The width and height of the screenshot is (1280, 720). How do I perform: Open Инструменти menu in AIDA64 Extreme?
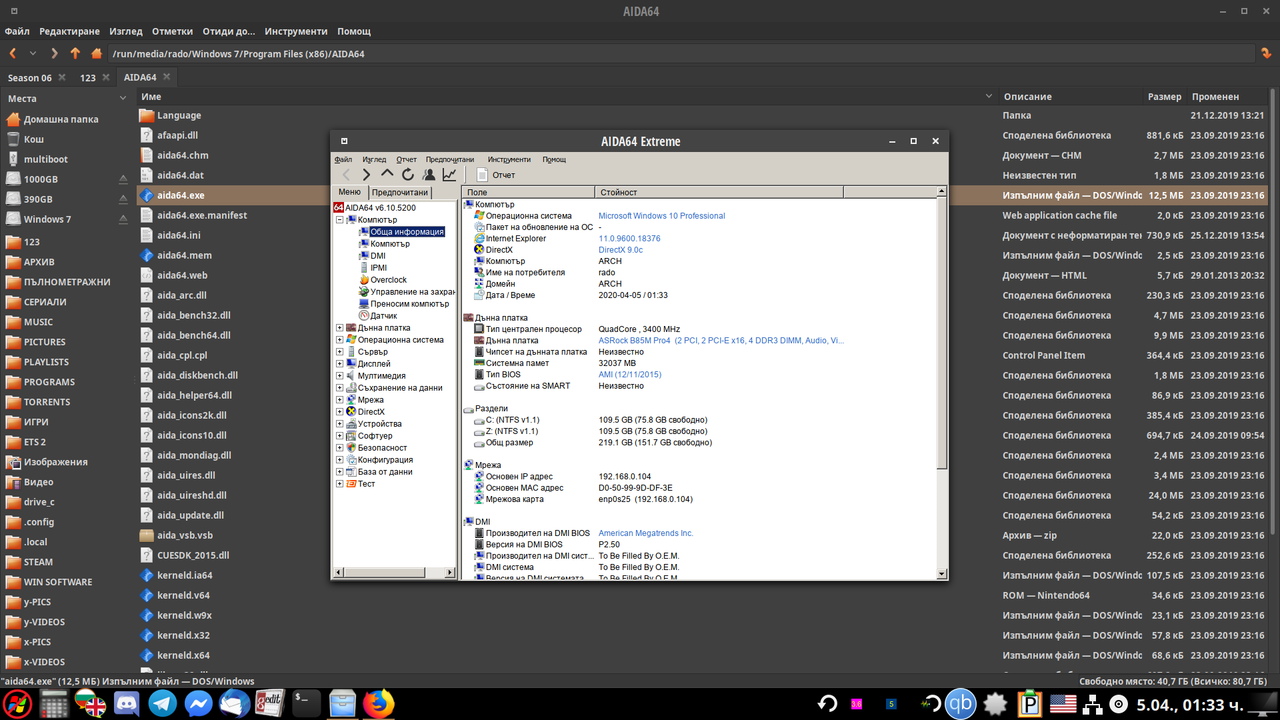click(509, 159)
